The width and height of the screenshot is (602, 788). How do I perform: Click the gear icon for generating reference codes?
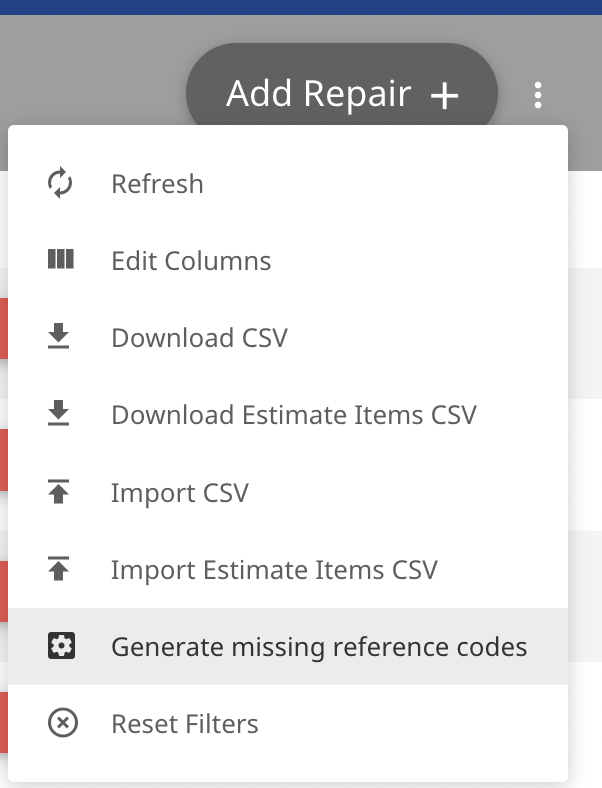click(61, 646)
